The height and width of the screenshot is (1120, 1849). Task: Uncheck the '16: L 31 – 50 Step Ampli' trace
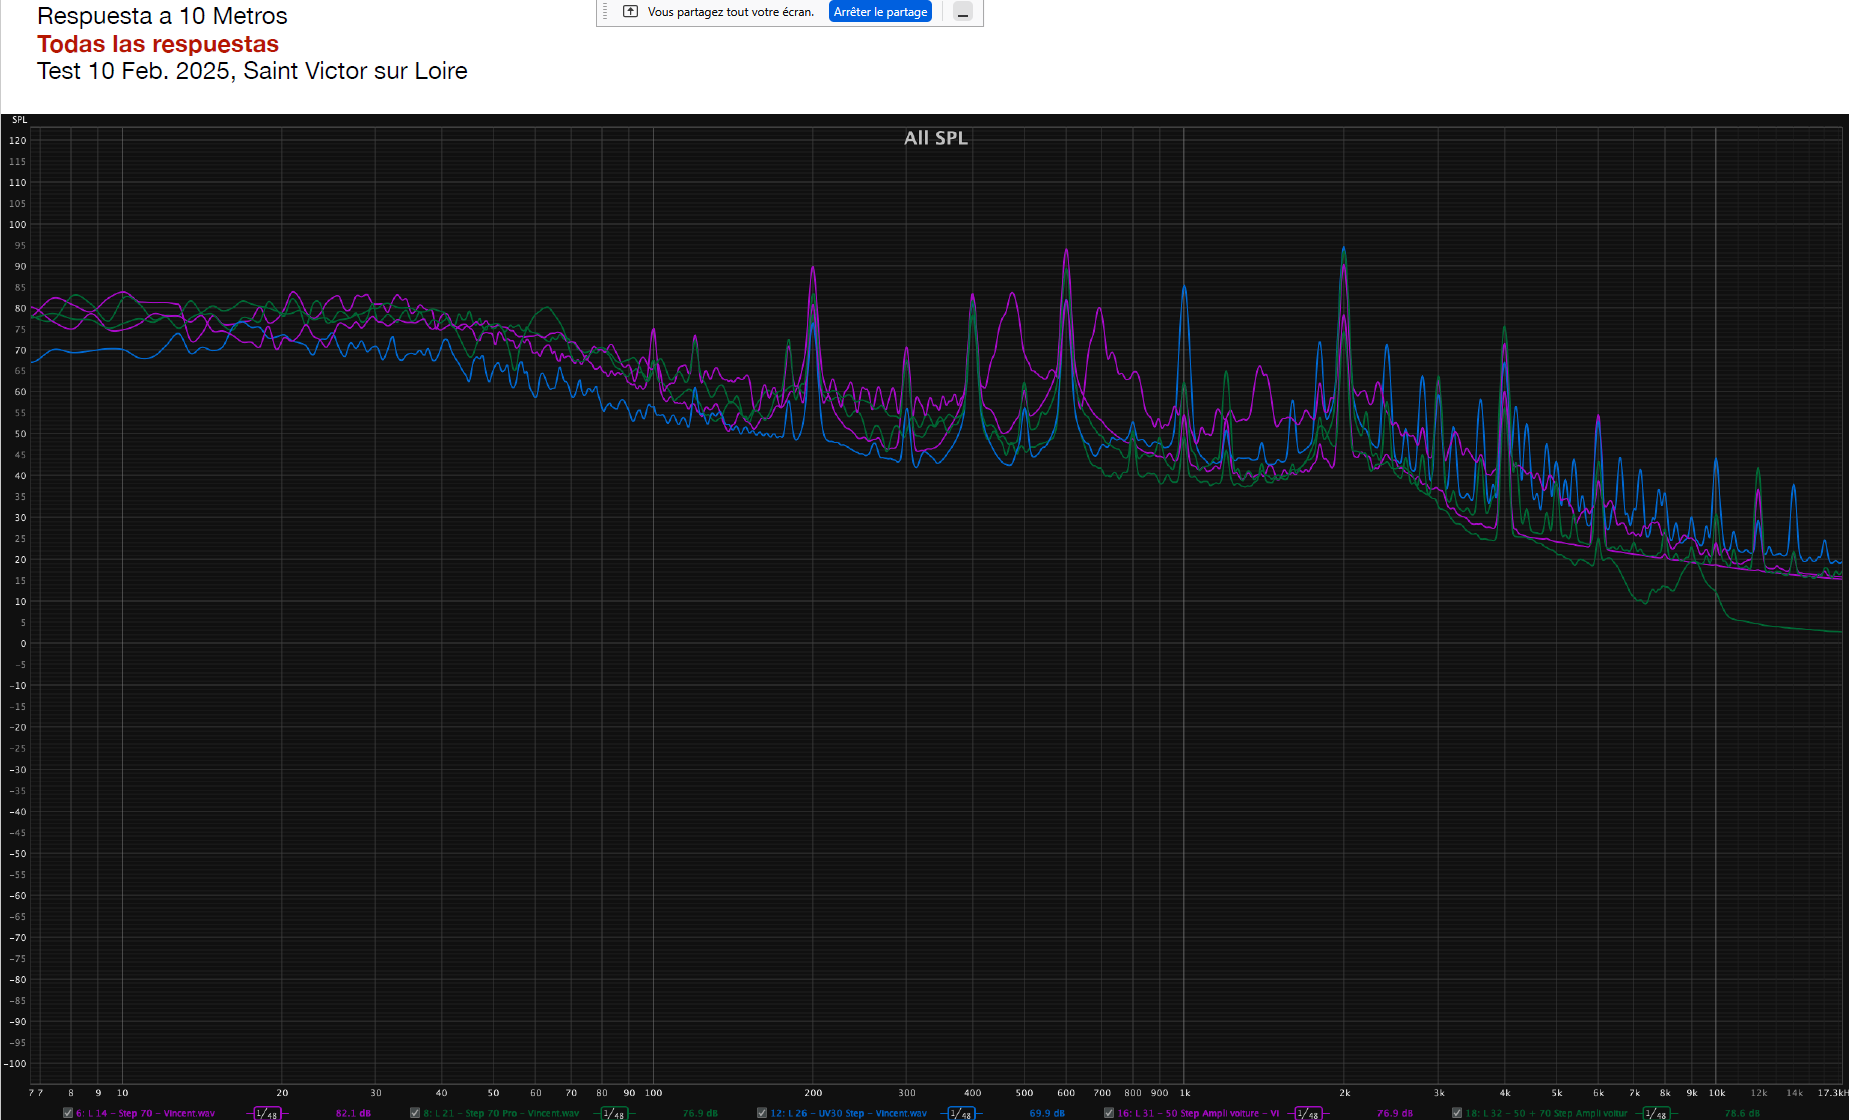click(x=1109, y=1113)
